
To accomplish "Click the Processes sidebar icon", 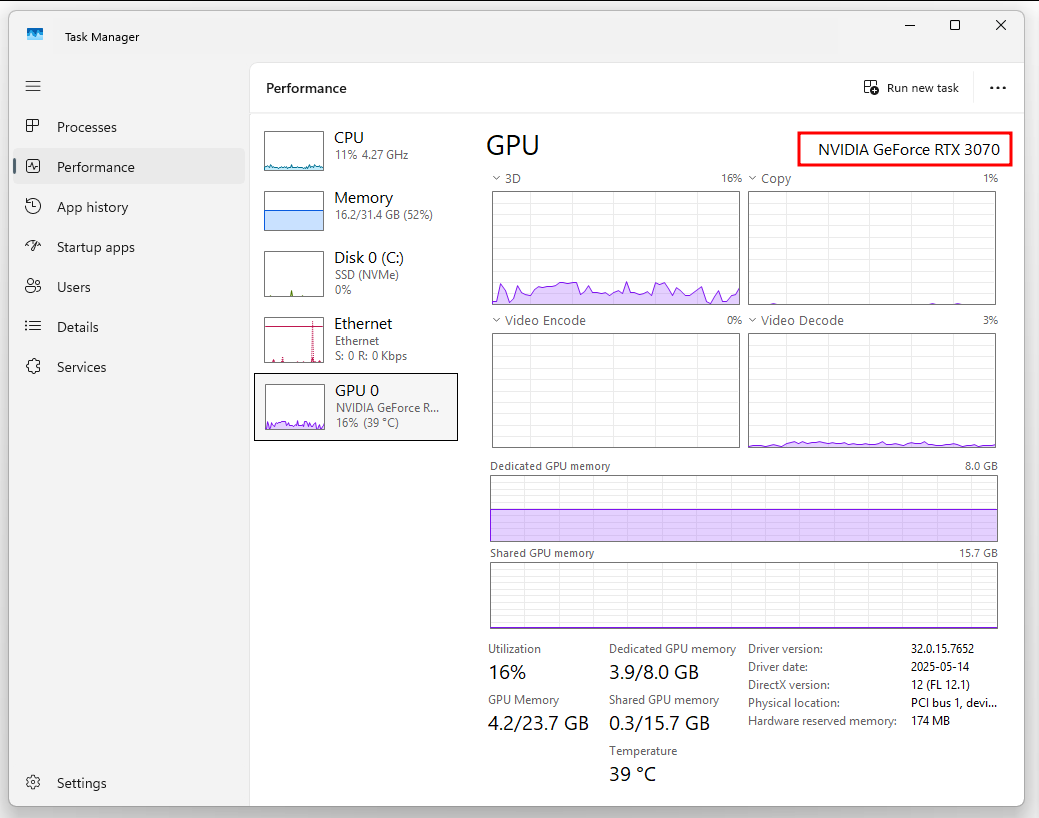I will (32, 126).
